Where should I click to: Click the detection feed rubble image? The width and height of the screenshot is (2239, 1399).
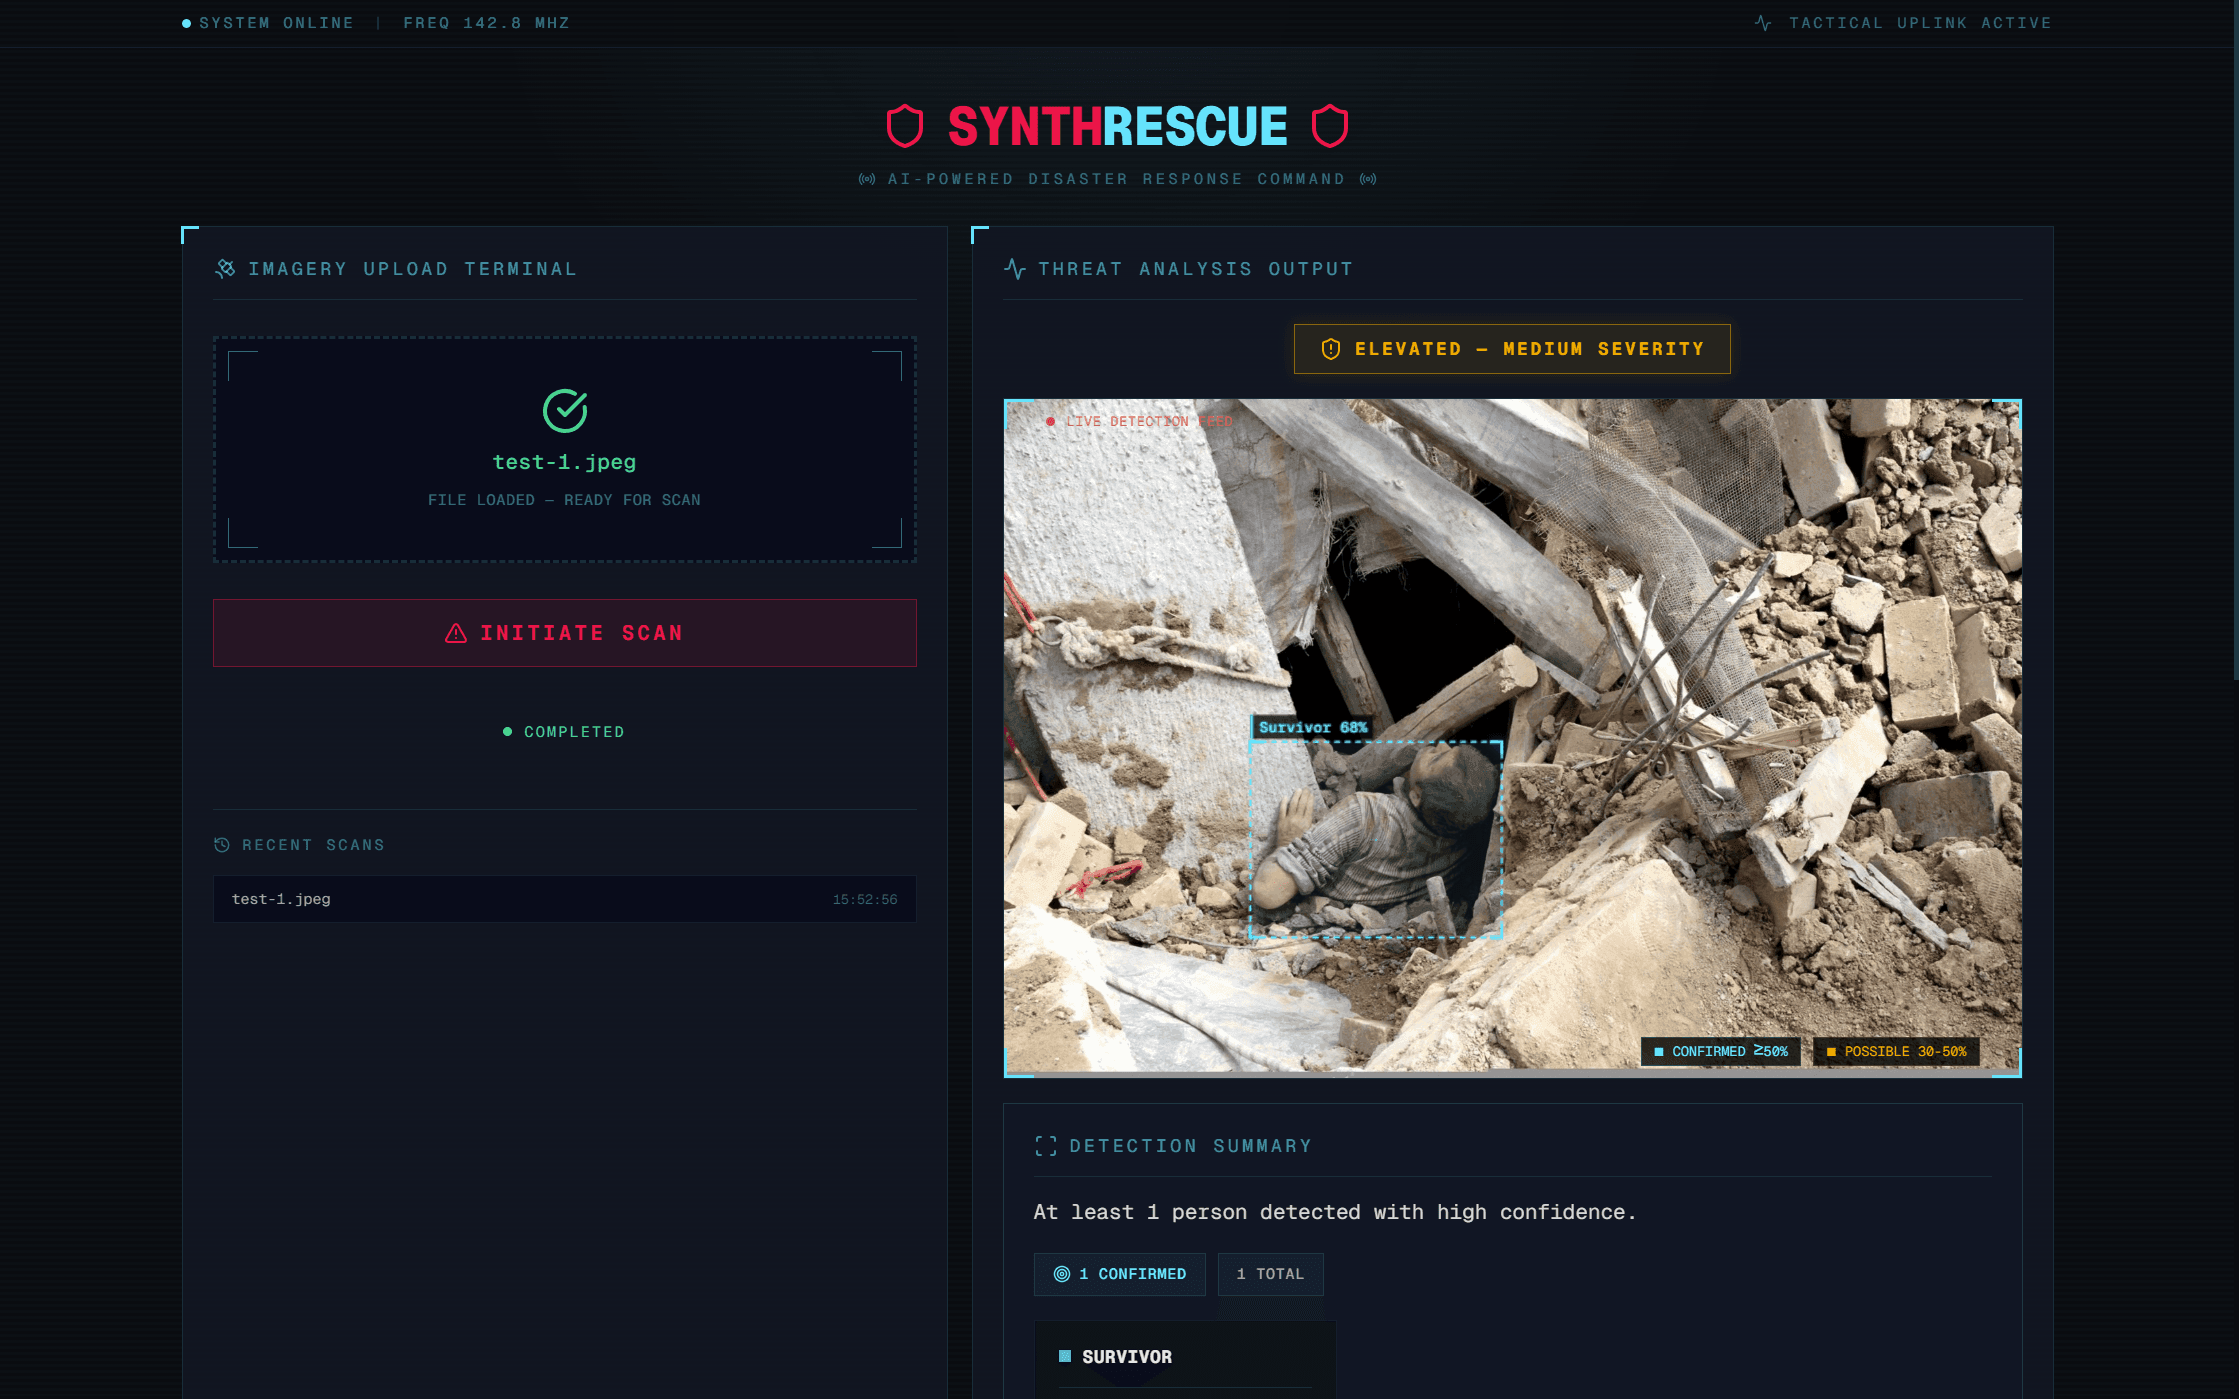coord(1512,738)
